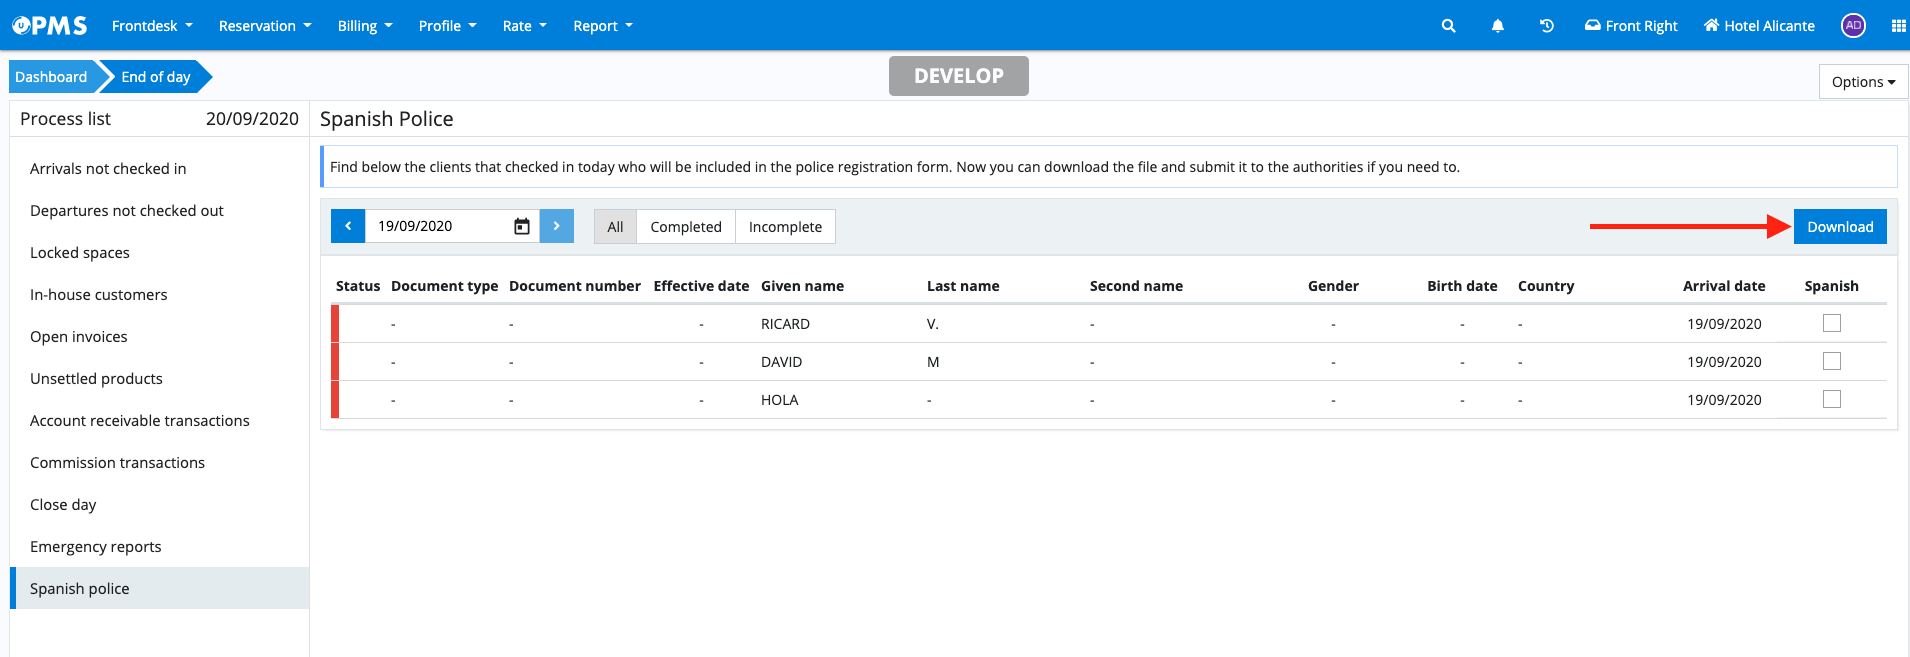Image resolution: width=1910 pixels, height=657 pixels.
Task: Open the calendar date picker icon
Action: coord(521,226)
